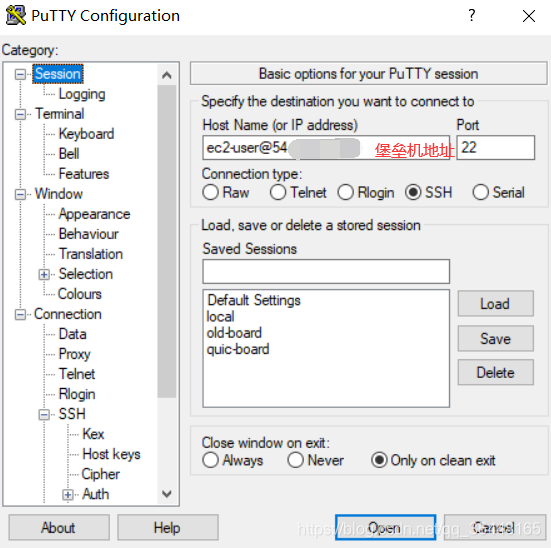Open the Host keys category
Image resolution: width=551 pixels, height=548 pixels.
coord(111,454)
